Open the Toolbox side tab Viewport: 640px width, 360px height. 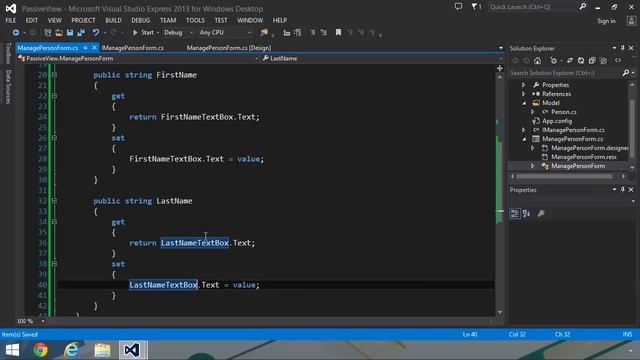[7, 53]
